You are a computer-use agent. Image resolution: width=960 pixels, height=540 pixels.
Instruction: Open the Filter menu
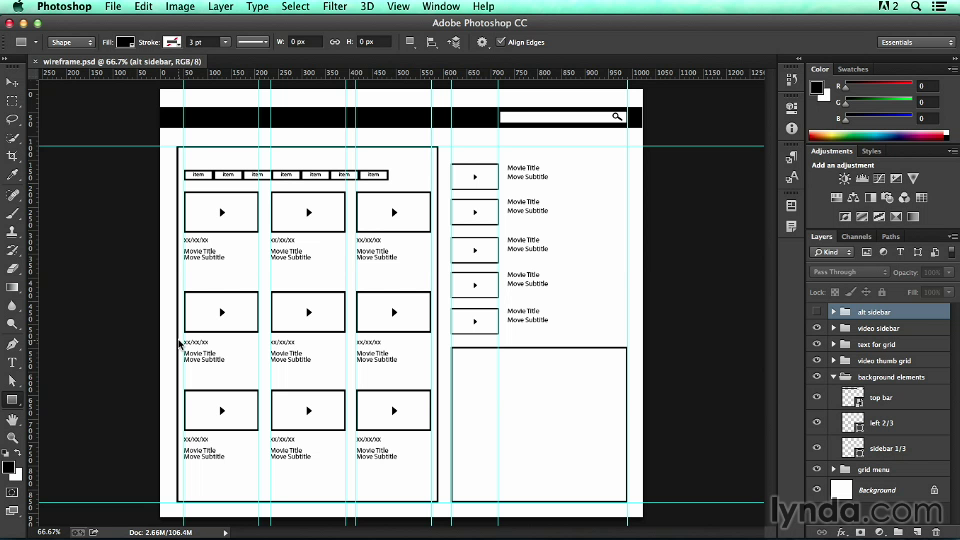click(335, 6)
